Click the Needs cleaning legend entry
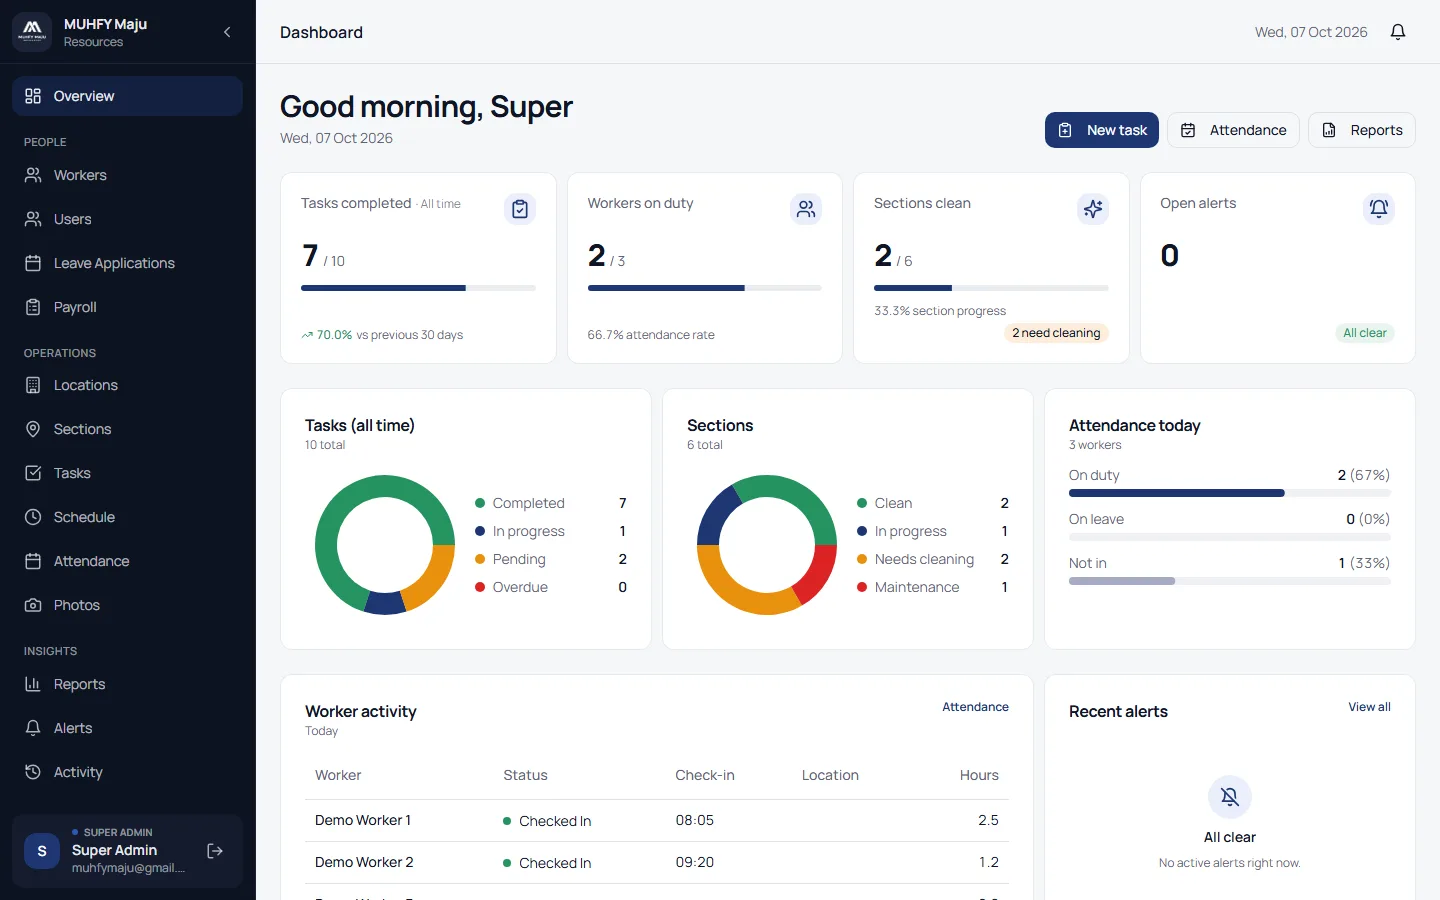The height and width of the screenshot is (900, 1440). (933, 559)
